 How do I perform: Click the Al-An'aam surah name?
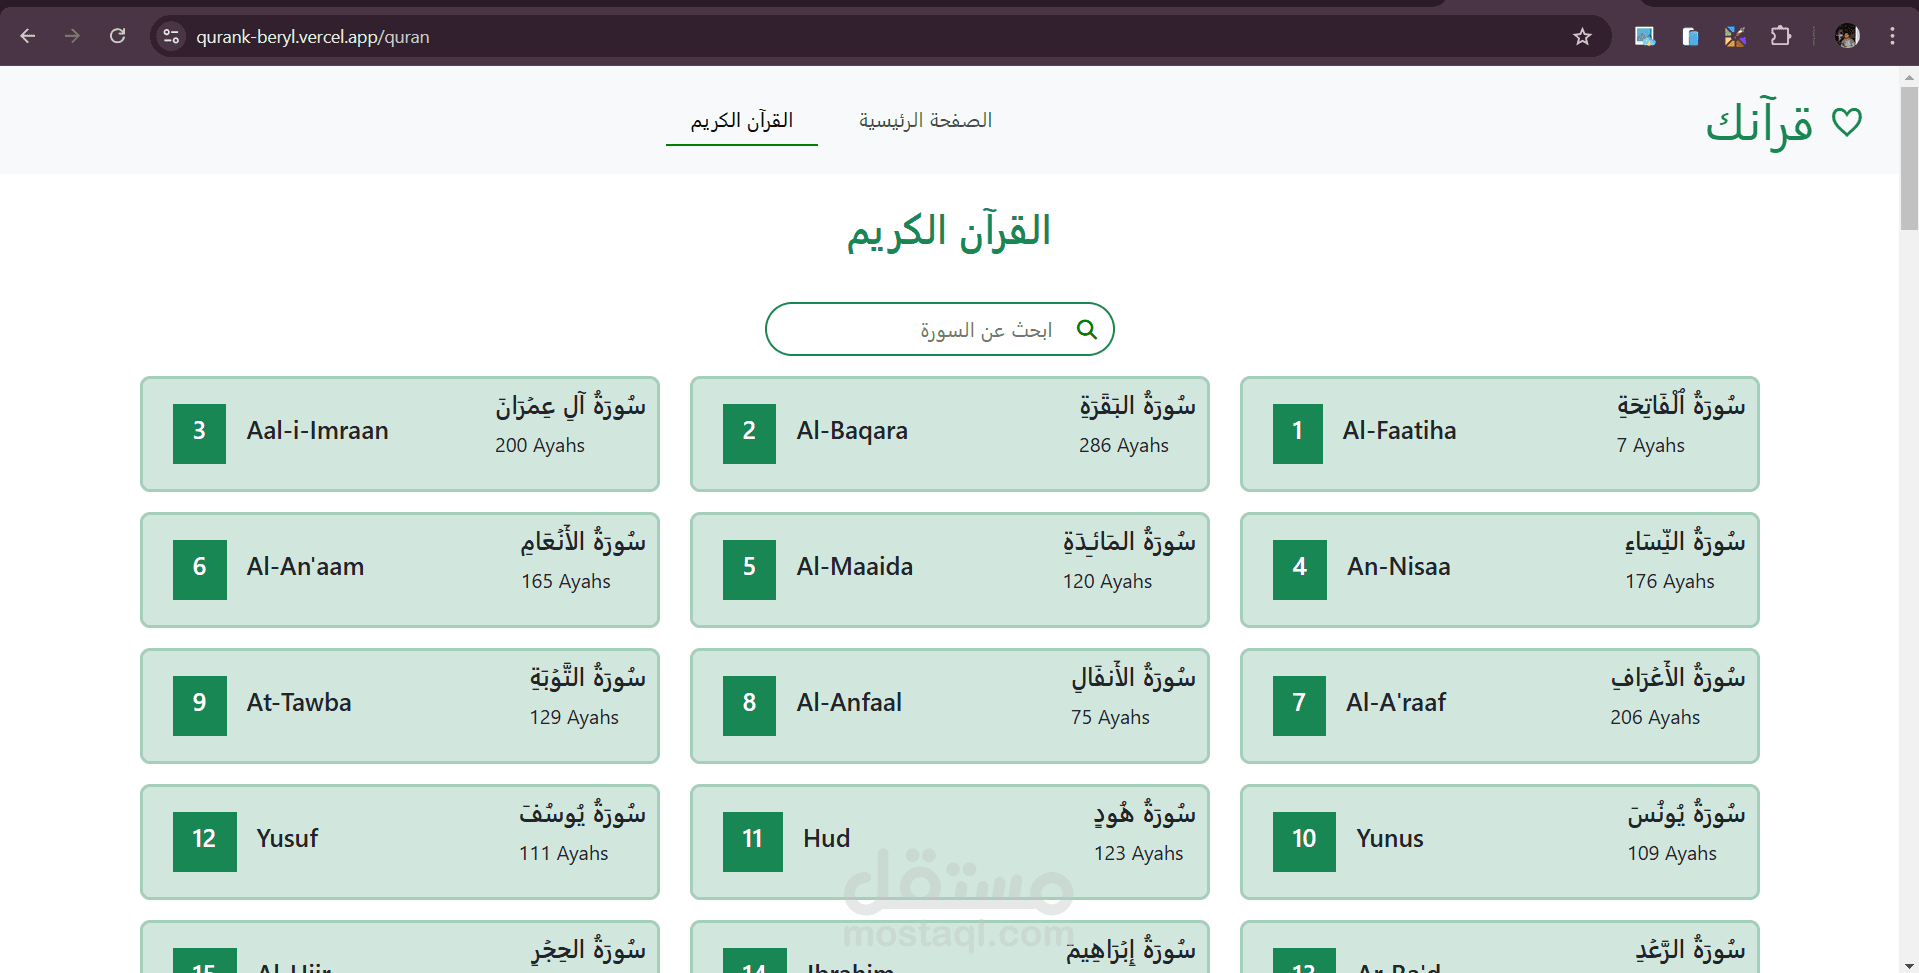click(x=305, y=567)
